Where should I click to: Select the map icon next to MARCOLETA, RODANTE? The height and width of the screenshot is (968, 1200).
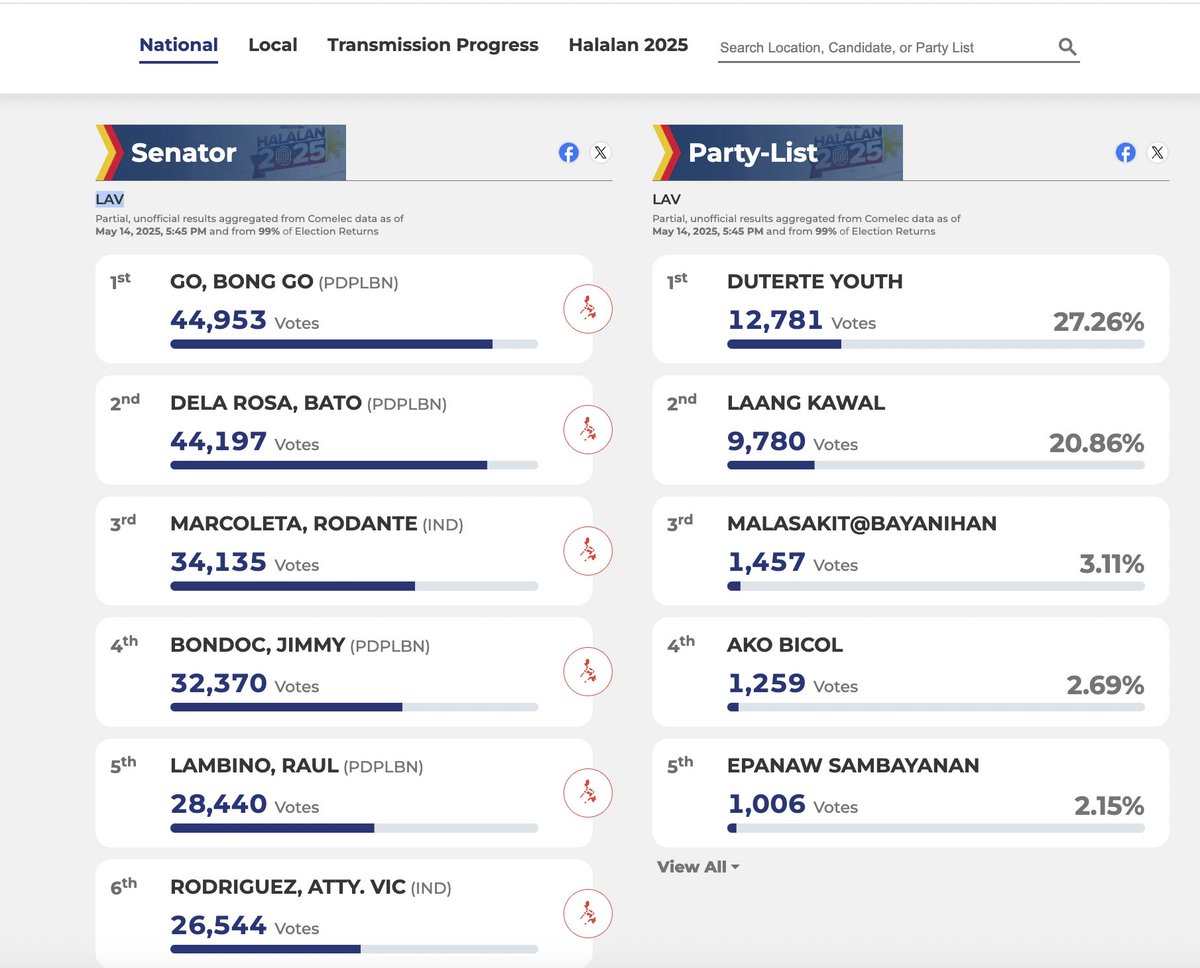tap(588, 551)
